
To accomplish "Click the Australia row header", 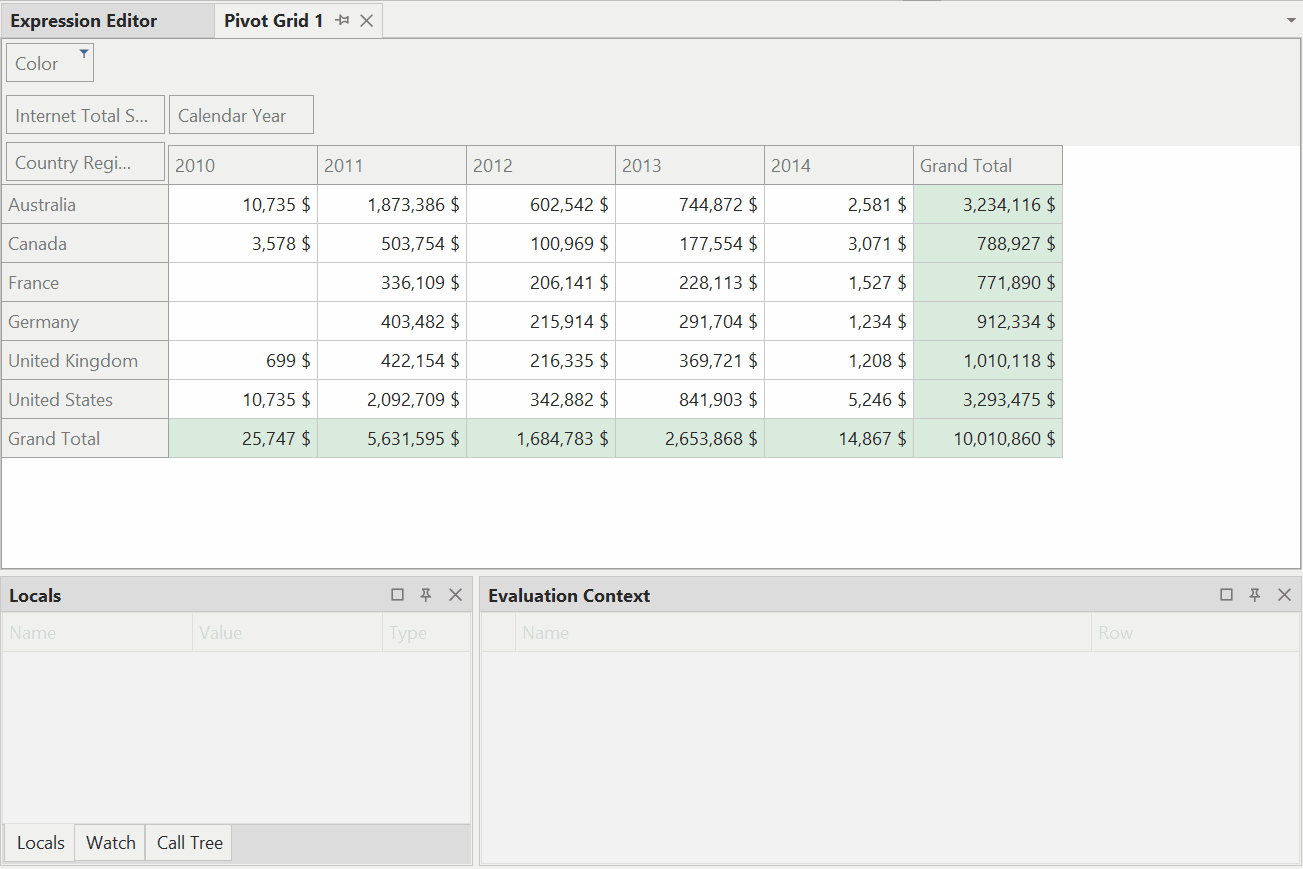I will pyautogui.click(x=85, y=205).
